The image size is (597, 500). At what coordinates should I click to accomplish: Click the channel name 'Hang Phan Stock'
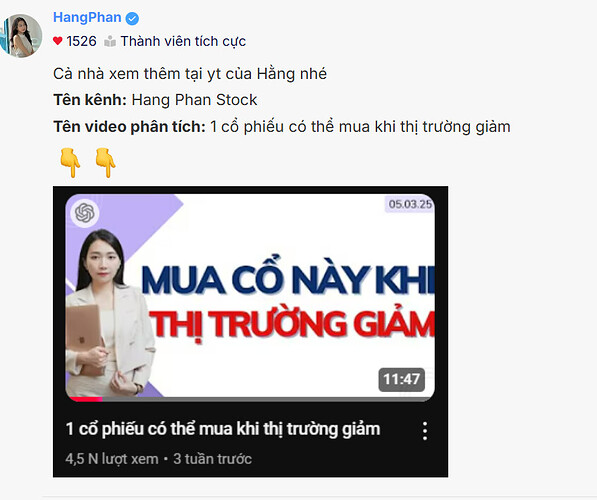194,100
